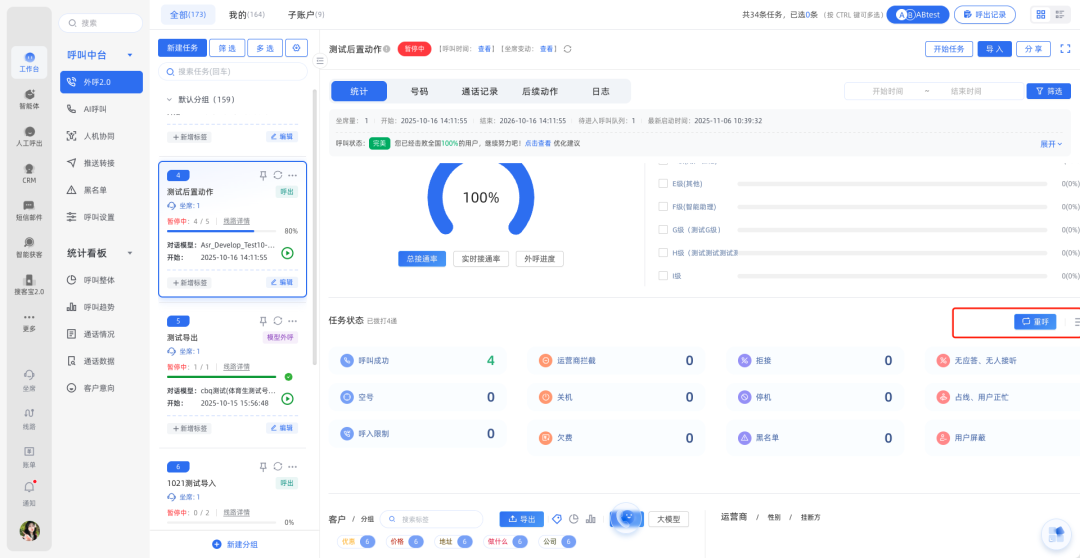1080x558 pixels.
Task: Collapse the 呼叫中台 menu section
Action: coord(129,55)
